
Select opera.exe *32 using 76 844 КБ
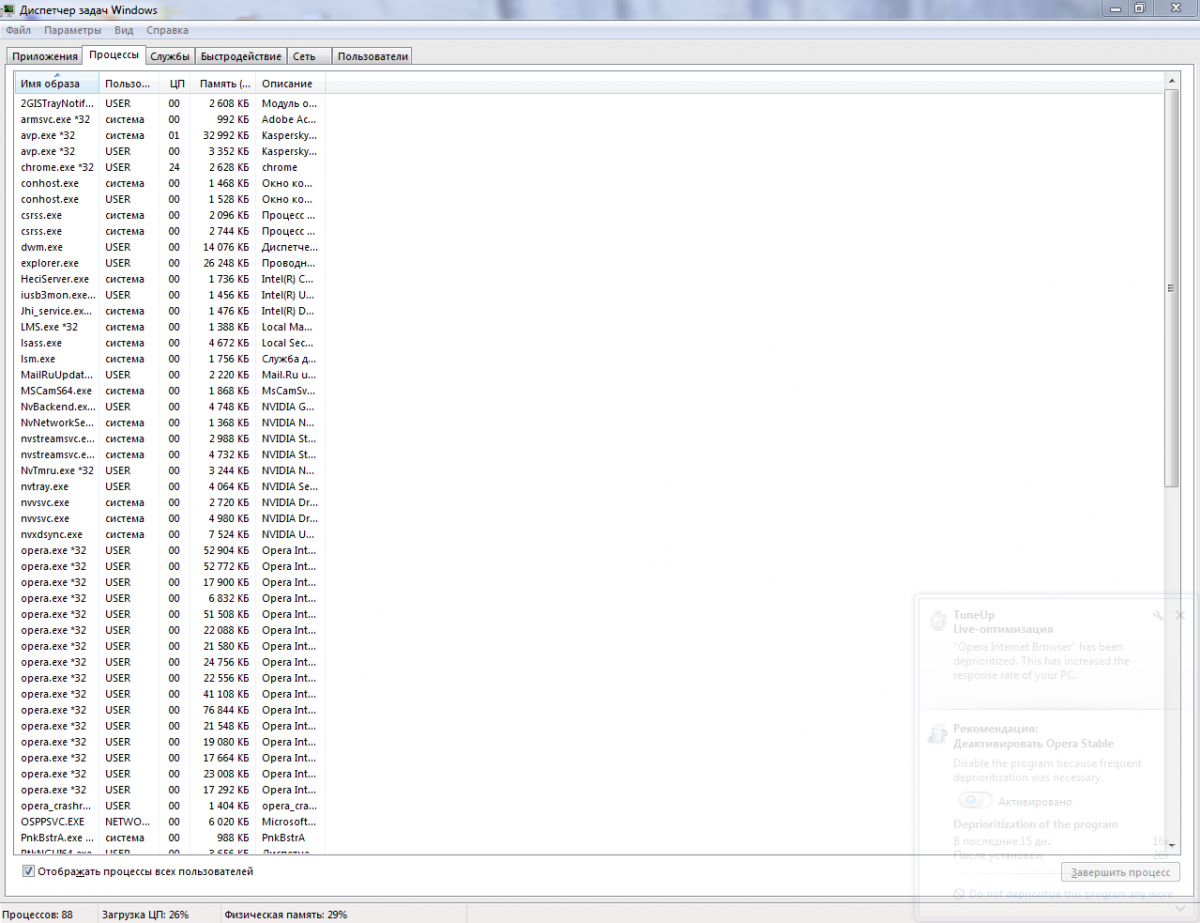(170, 710)
